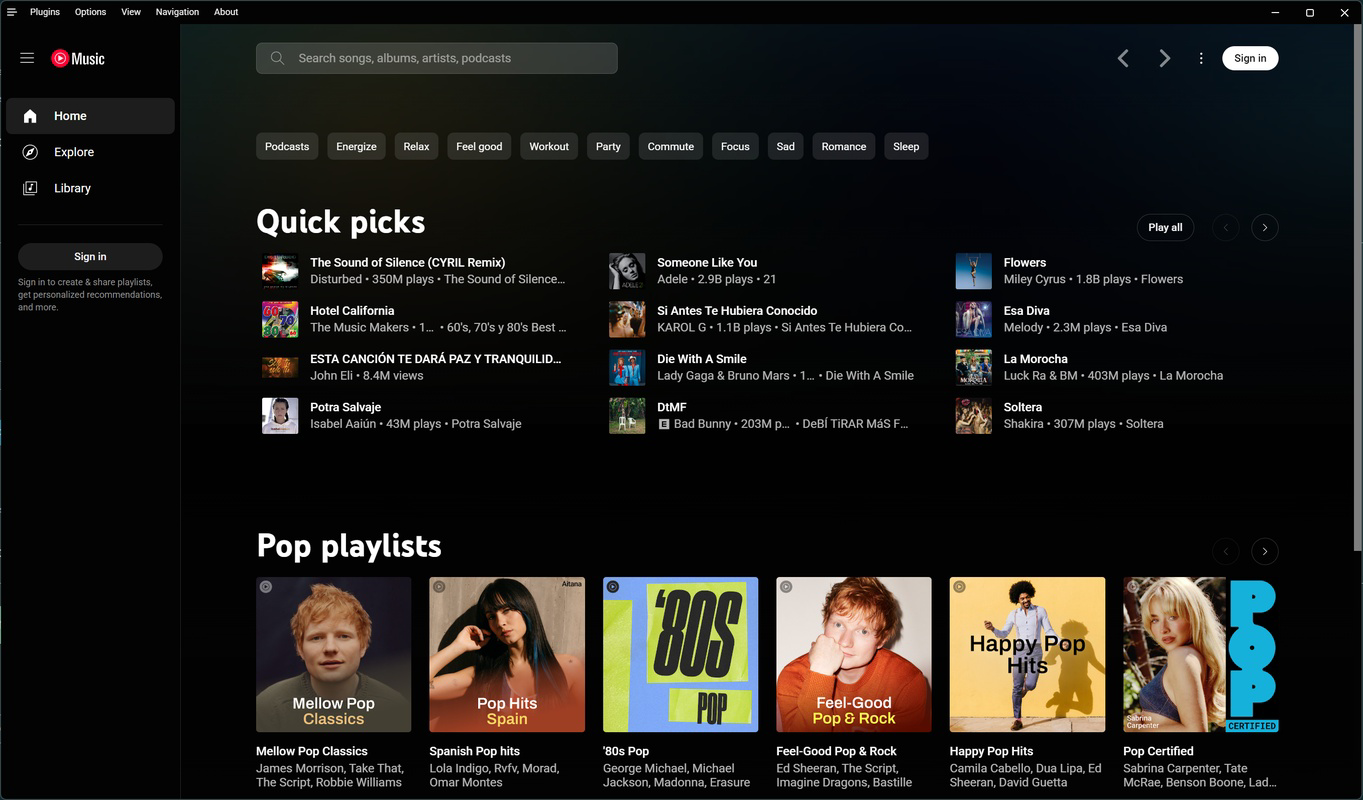Image resolution: width=1363 pixels, height=800 pixels.
Task: Navigate back using the left arrow
Action: click(1122, 57)
